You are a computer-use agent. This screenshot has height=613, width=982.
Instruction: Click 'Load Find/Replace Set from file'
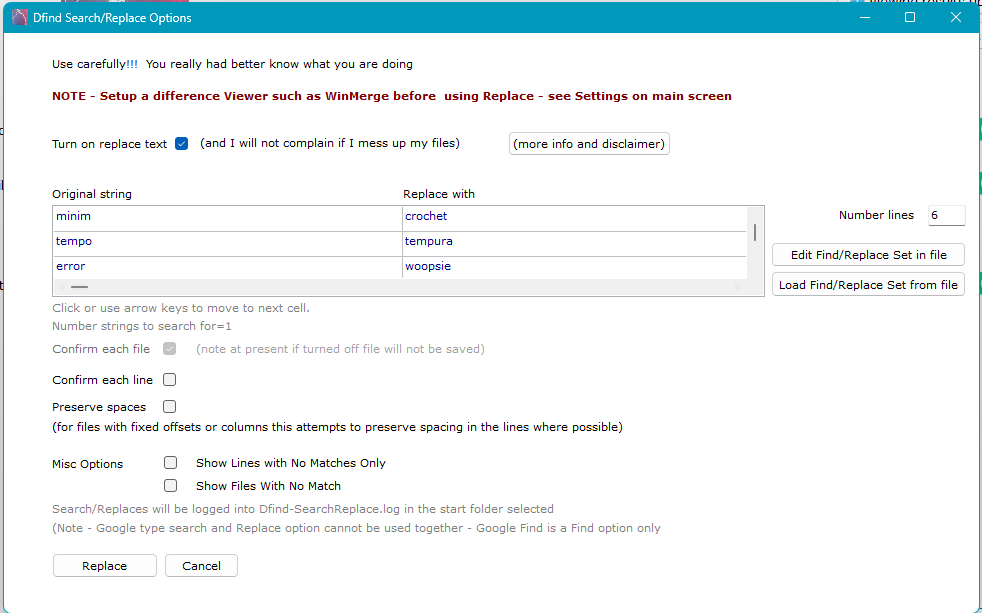tap(867, 284)
